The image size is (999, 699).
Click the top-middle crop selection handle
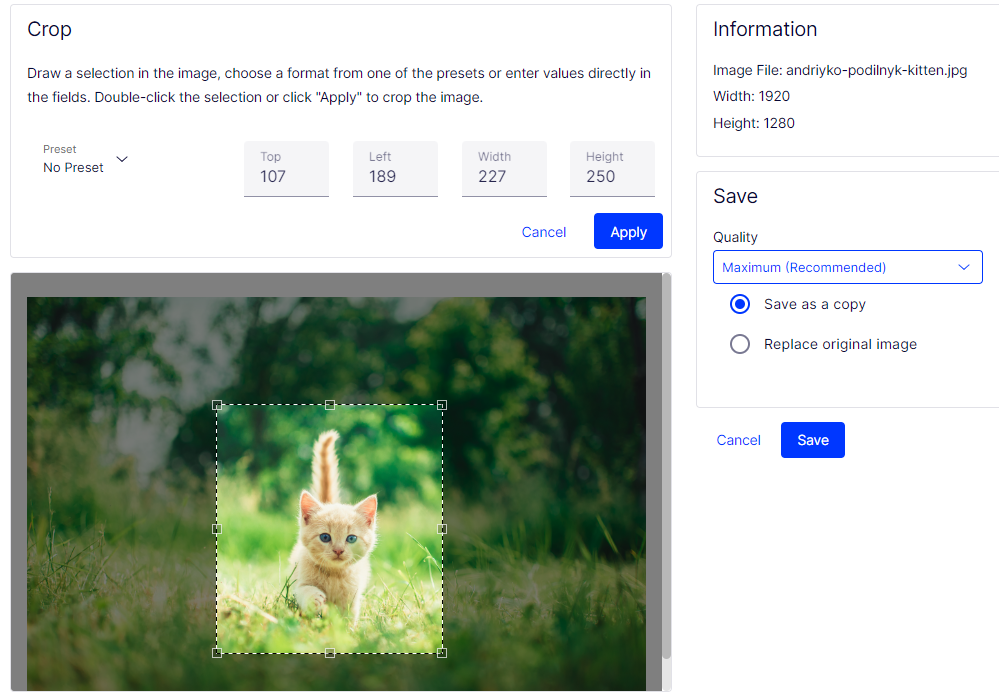[330, 405]
